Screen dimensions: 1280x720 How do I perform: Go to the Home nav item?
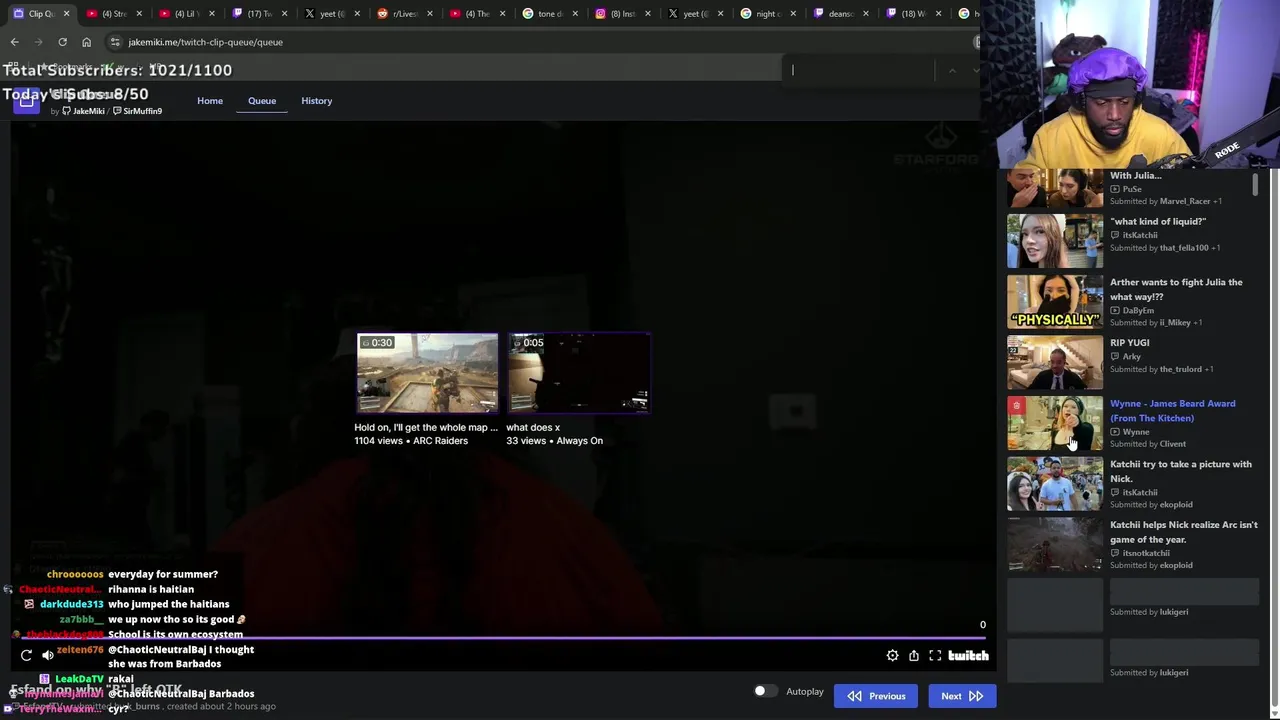210,101
